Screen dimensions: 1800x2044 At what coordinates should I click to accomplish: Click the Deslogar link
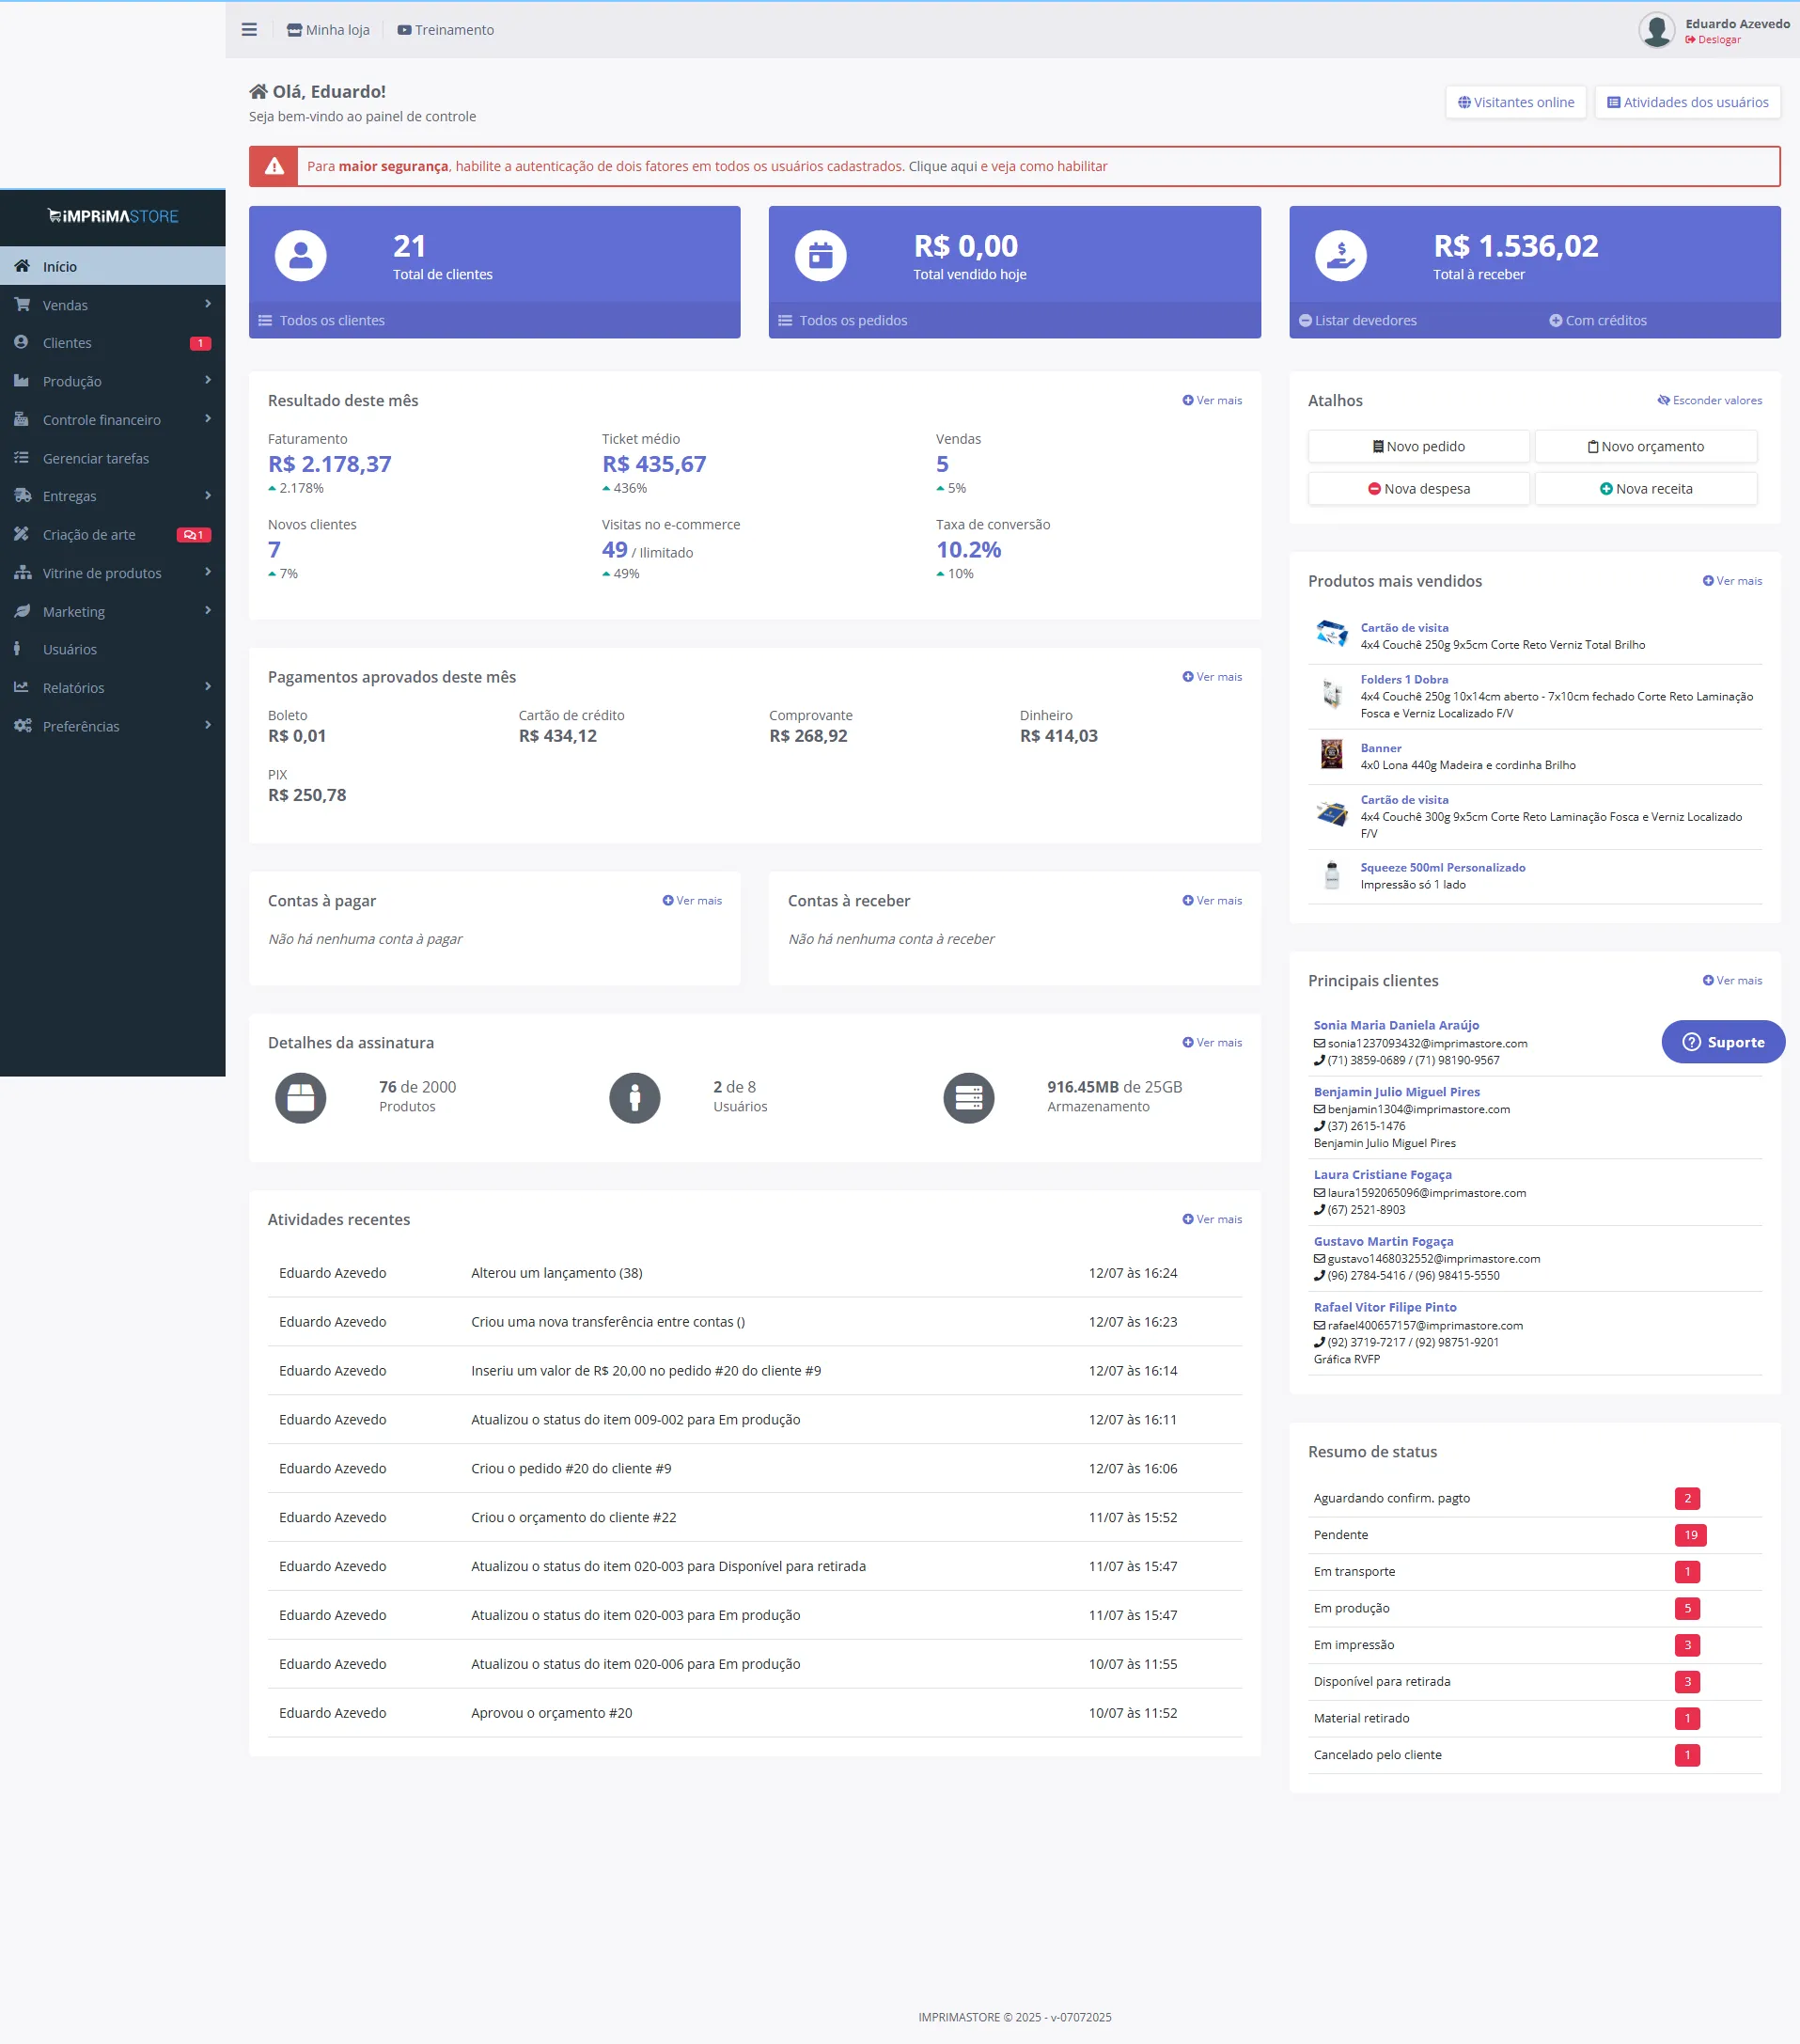point(1718,40)
